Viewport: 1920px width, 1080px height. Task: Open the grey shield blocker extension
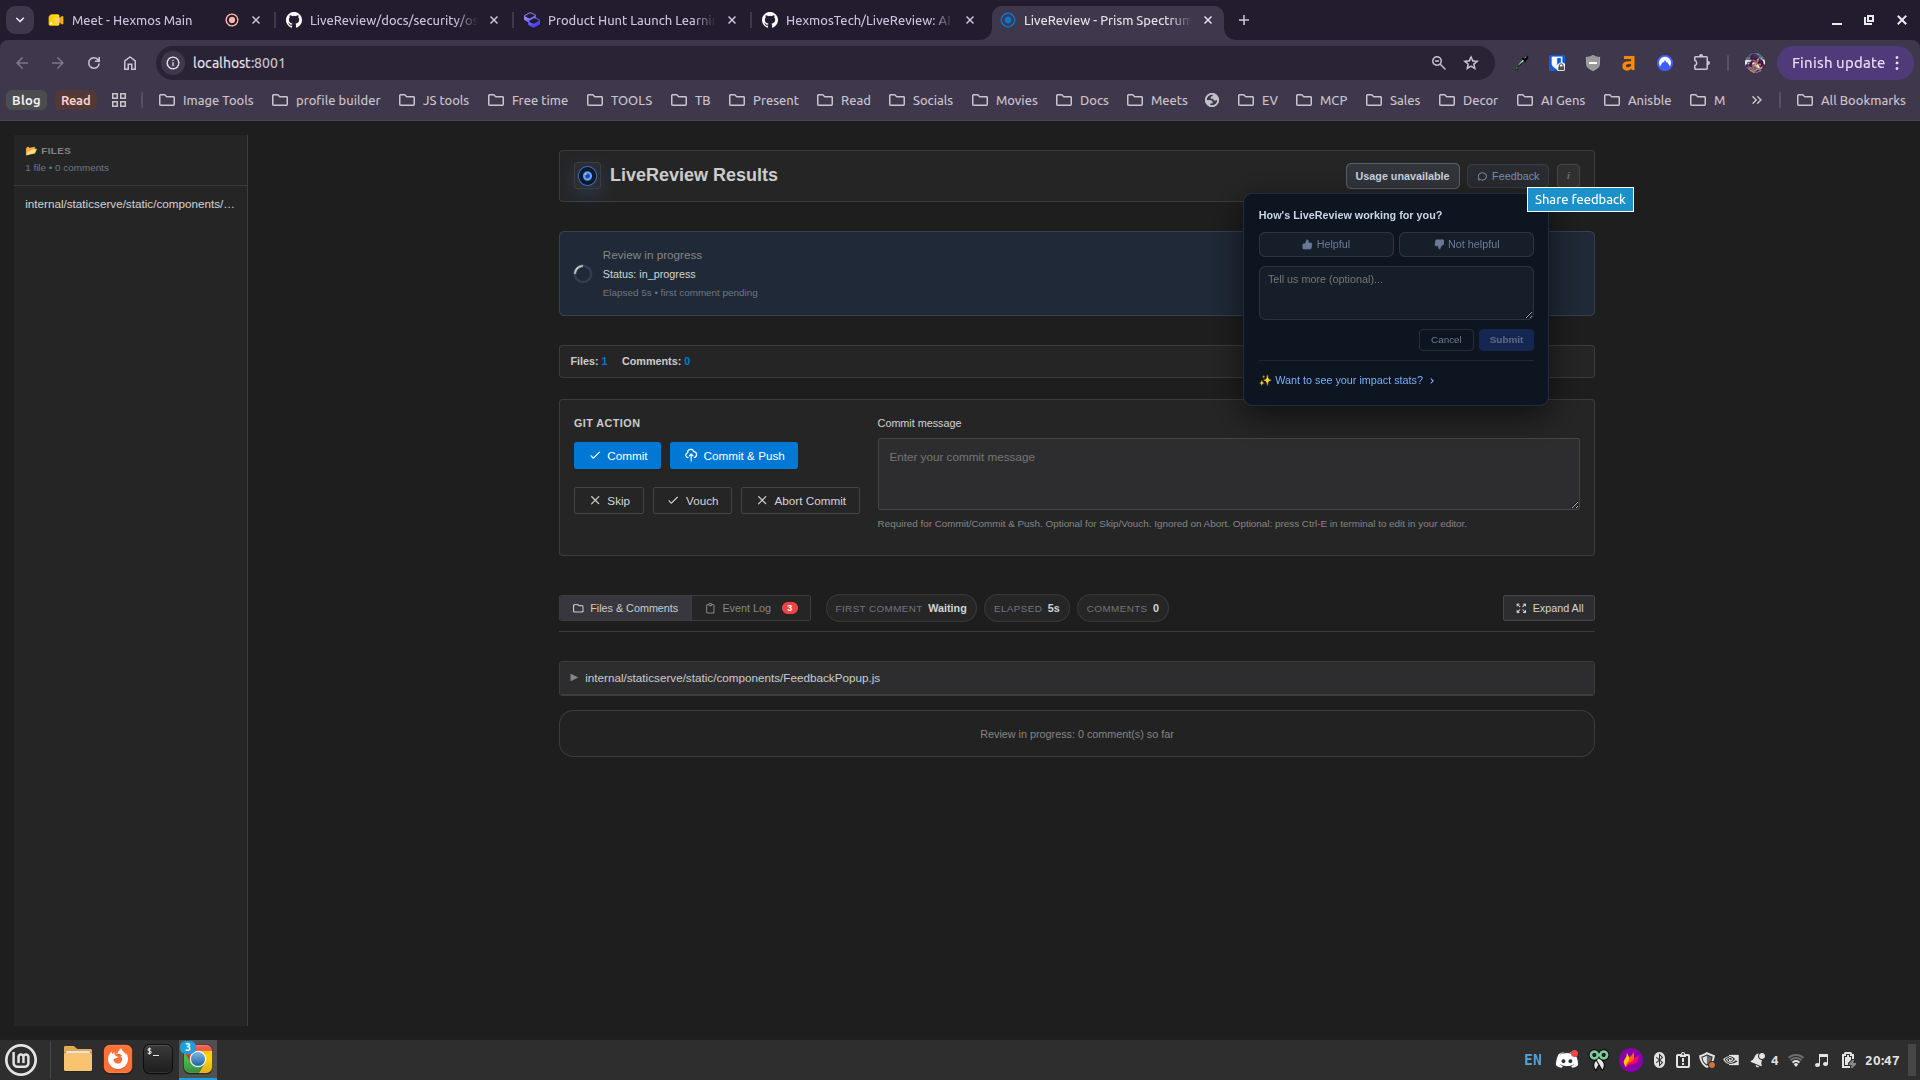tap(1593, 63)
